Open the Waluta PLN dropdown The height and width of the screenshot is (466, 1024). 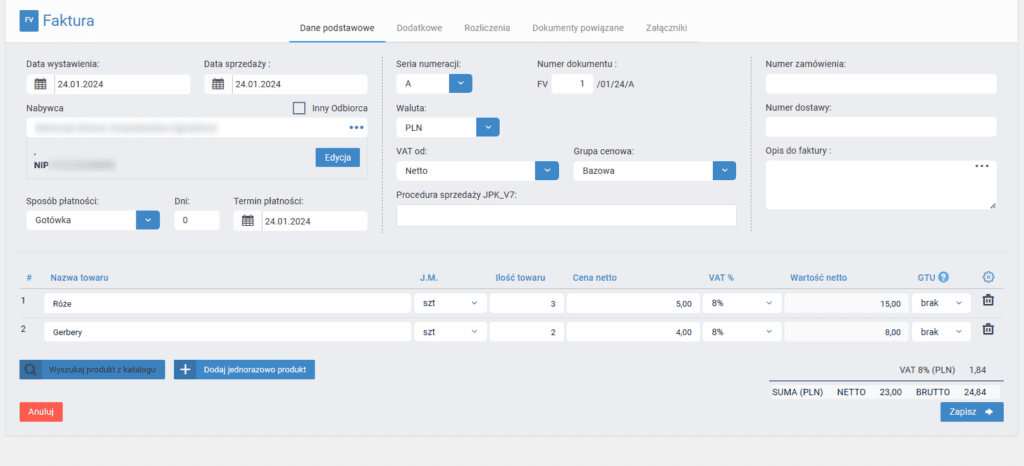click(x=487, y=127)
